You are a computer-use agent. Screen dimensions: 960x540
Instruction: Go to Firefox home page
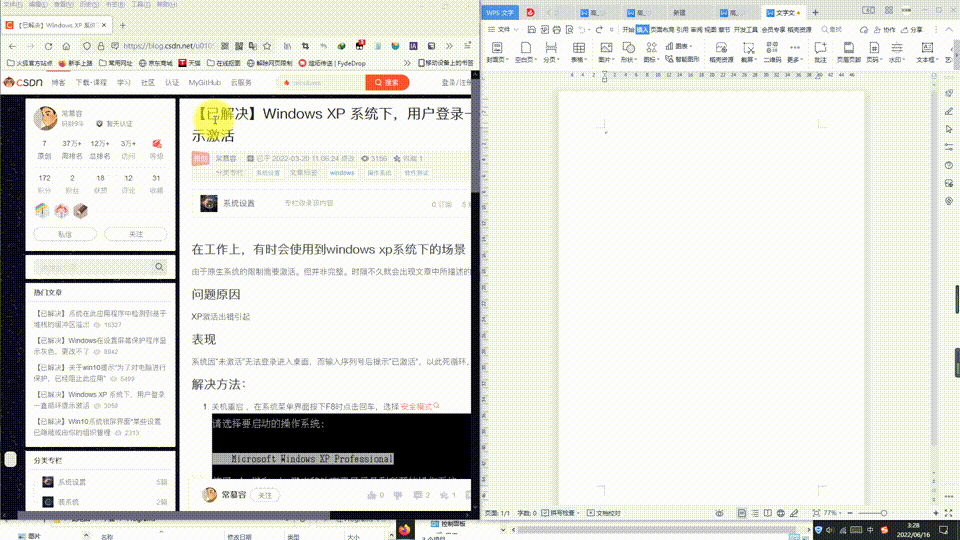66,46
